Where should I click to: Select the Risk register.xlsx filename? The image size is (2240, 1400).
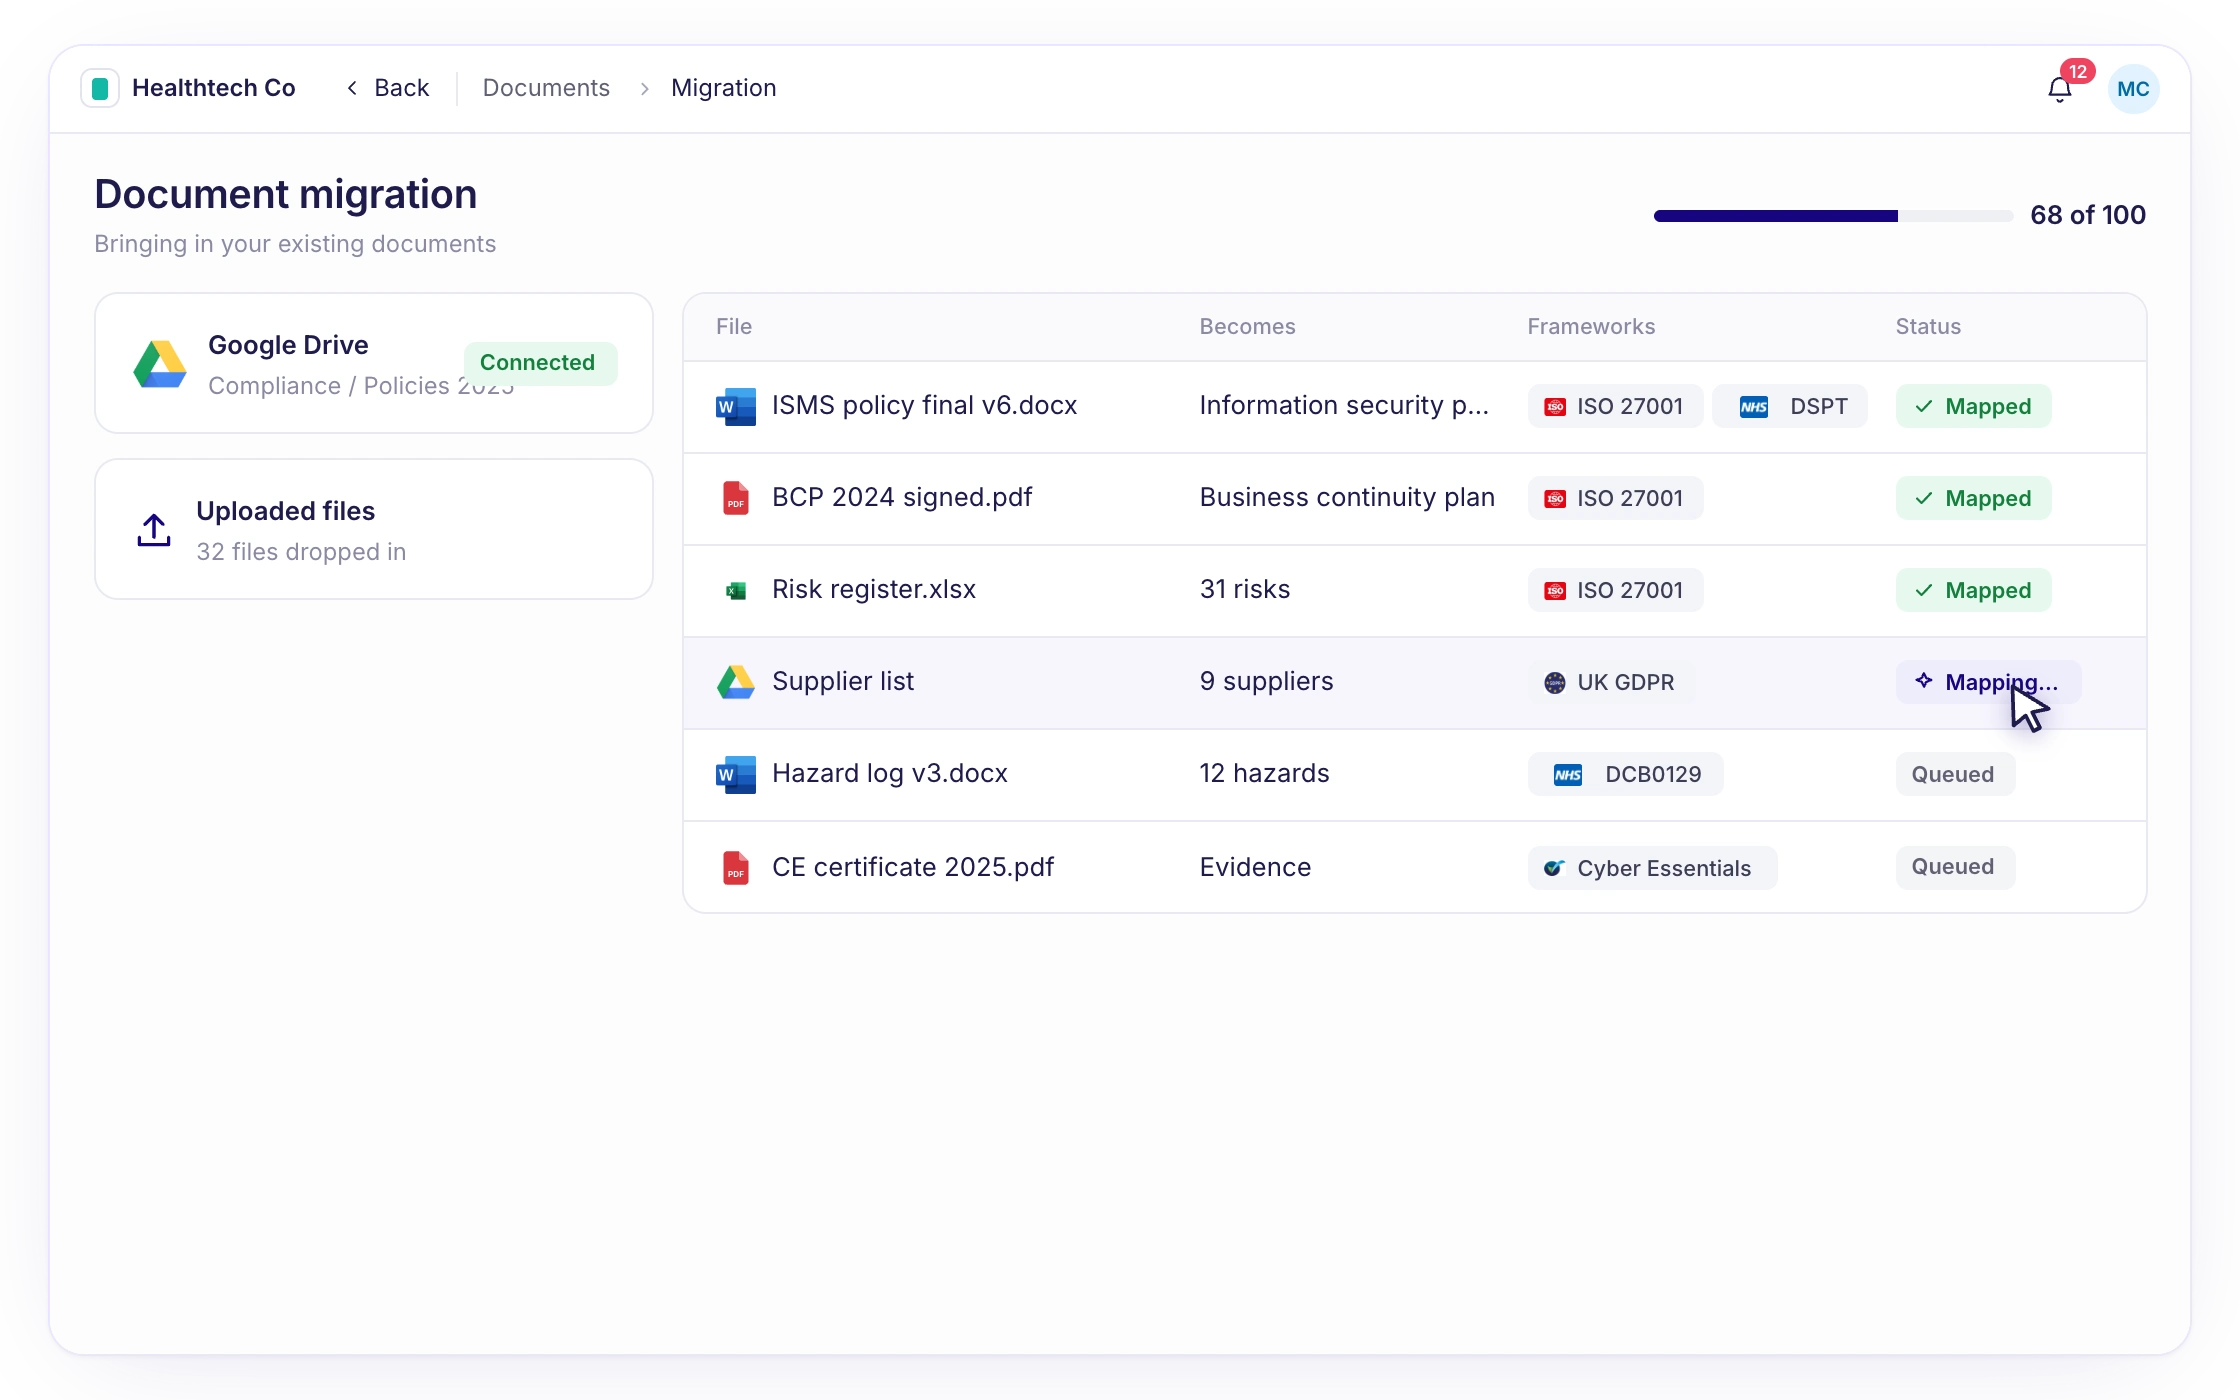(874, 589)
